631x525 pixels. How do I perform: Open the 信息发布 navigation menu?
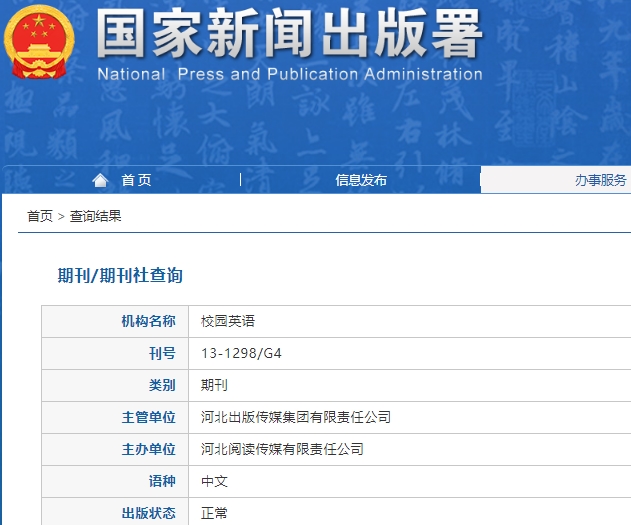pyautogui.click(x=361, y=180)
